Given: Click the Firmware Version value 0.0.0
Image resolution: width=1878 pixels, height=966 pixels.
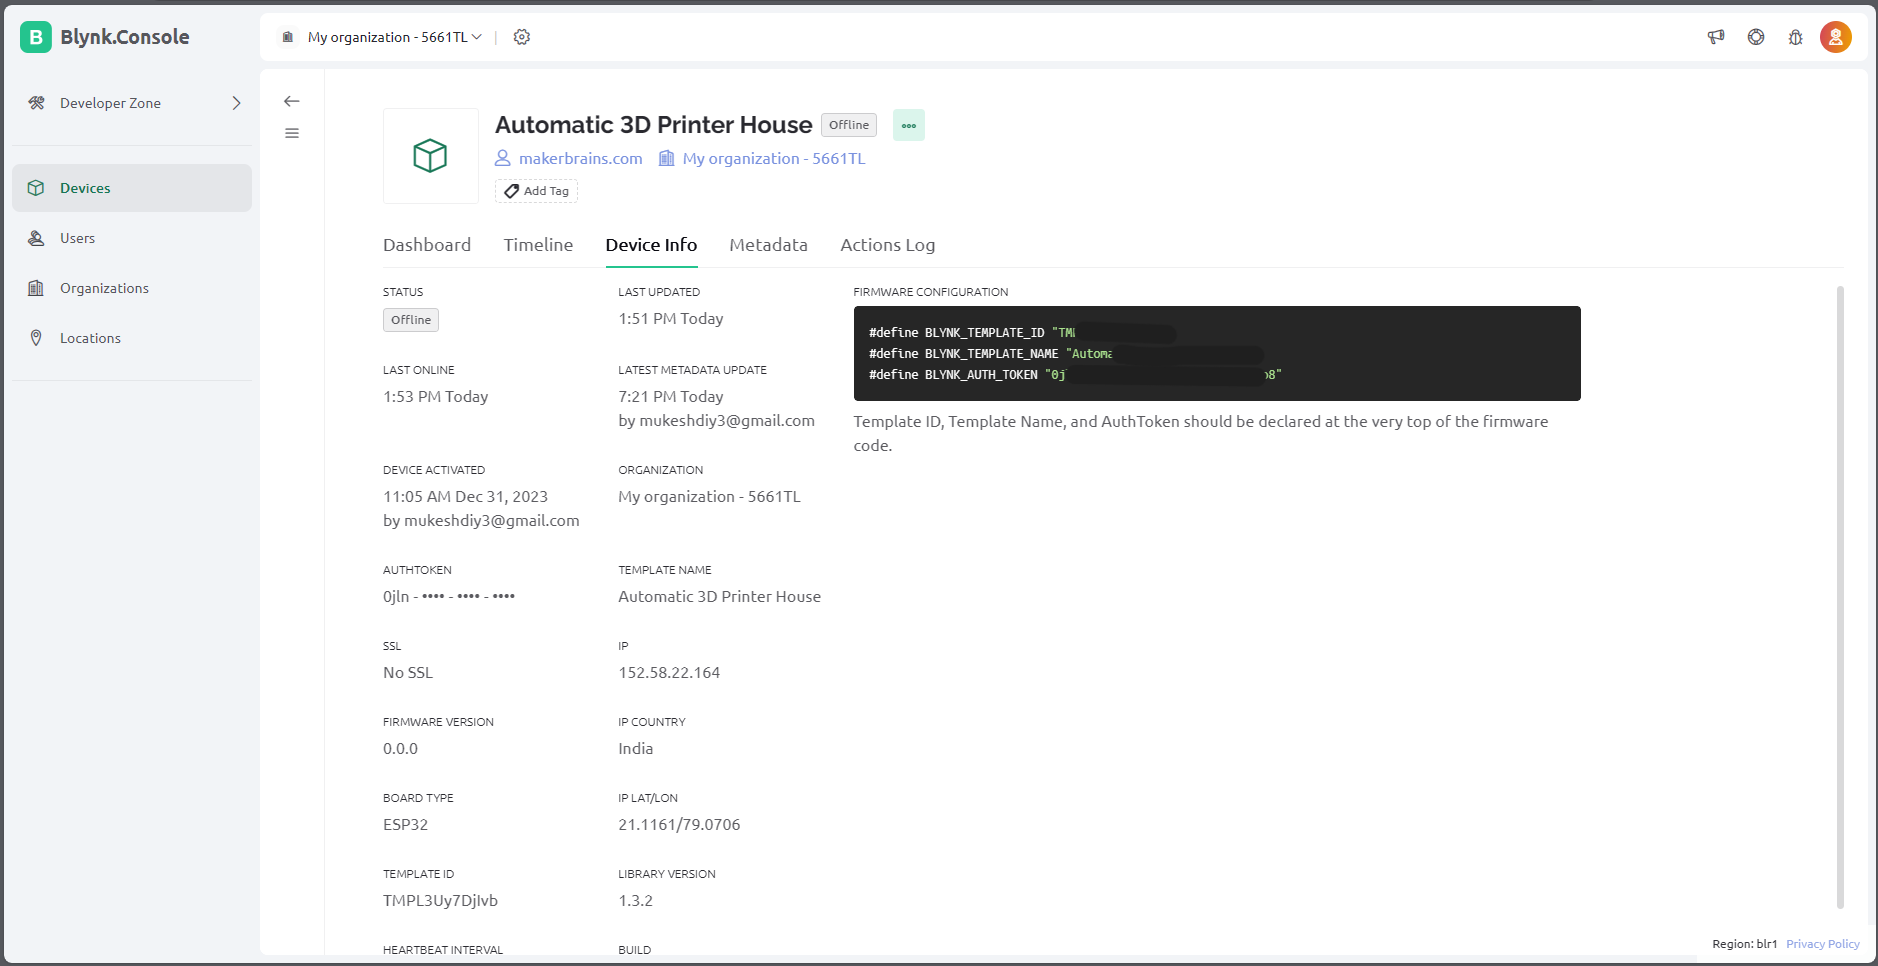Looking at the screenshot, I should click(400, 748).
